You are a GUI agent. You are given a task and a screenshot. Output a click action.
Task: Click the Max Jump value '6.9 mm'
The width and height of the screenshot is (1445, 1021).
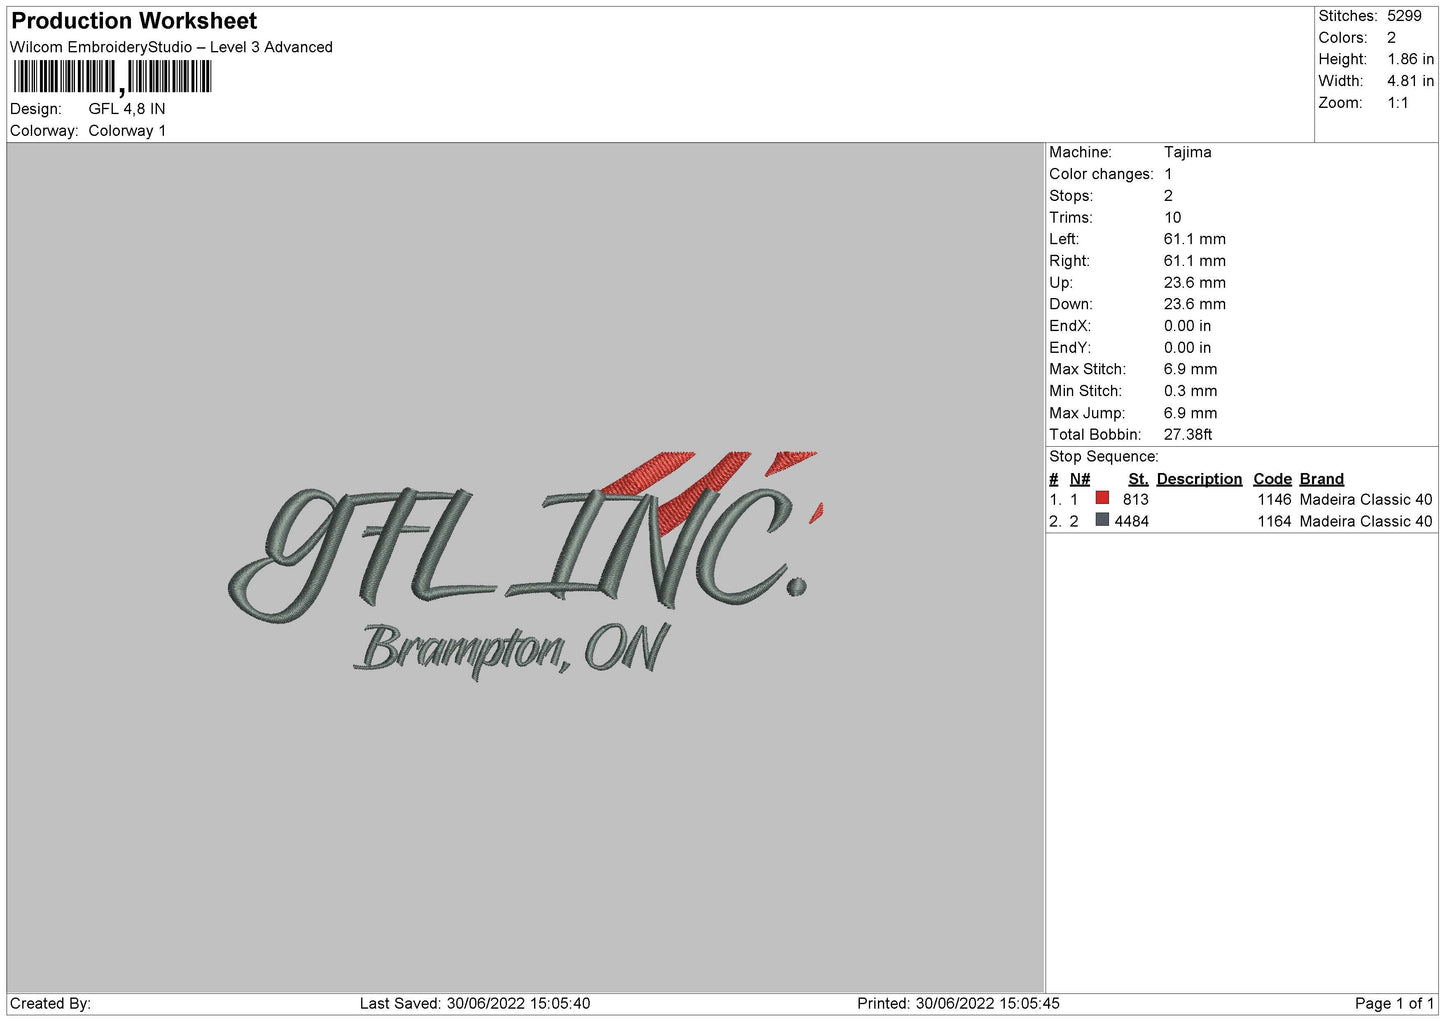click(x=1190, y=413)
